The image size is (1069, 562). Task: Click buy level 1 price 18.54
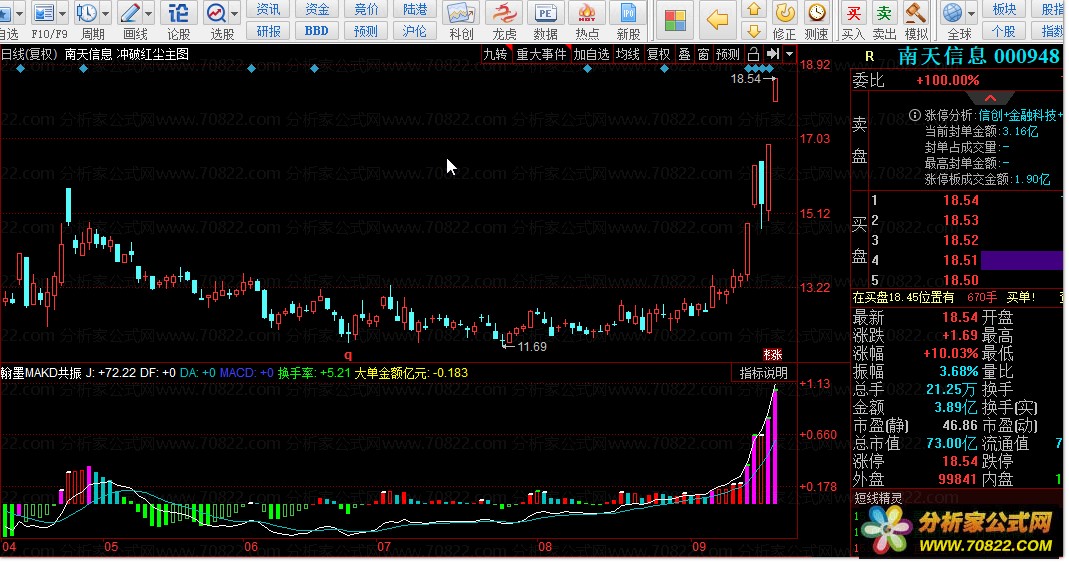point(961,201)
